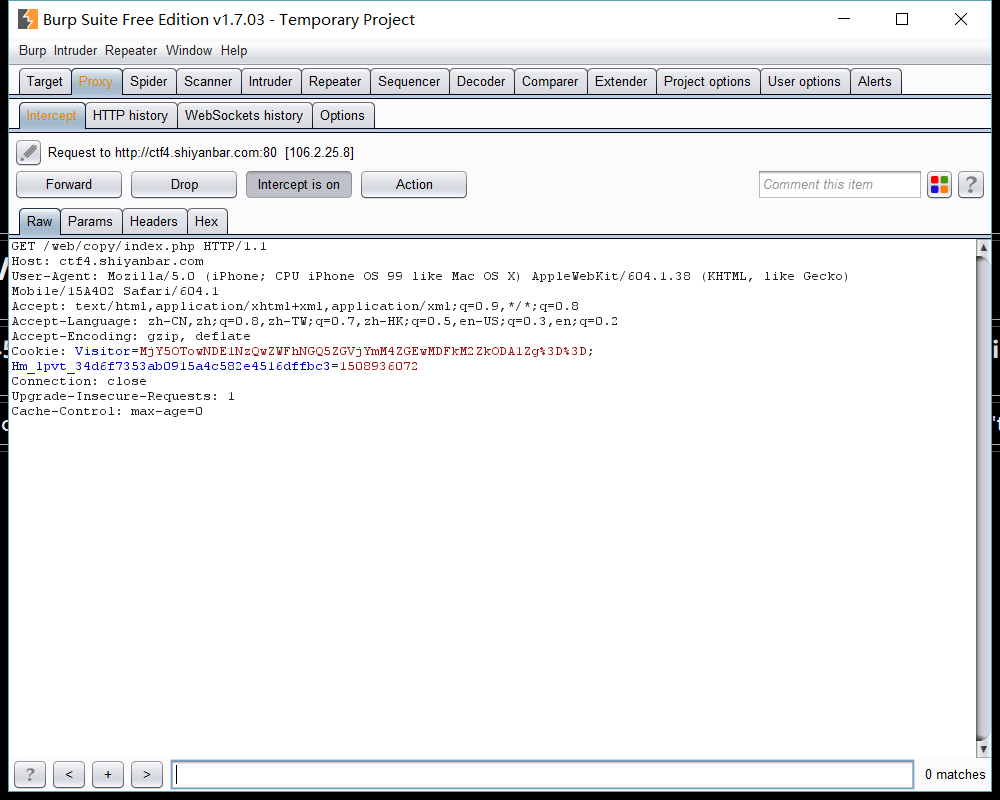Click the Request to http://ctf4.shiyanbar.com:80 label
Image resolution: width=1000 pixels, height=800 pixels.
(x=201, y=152)
